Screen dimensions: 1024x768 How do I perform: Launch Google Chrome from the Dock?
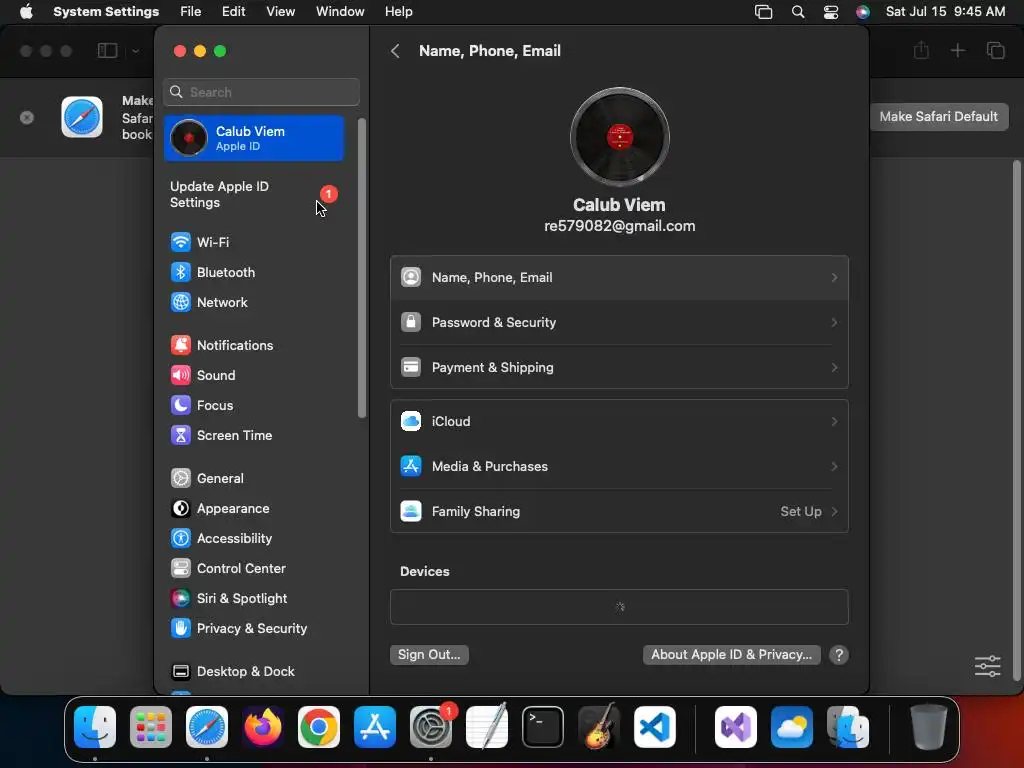(319, 727)
